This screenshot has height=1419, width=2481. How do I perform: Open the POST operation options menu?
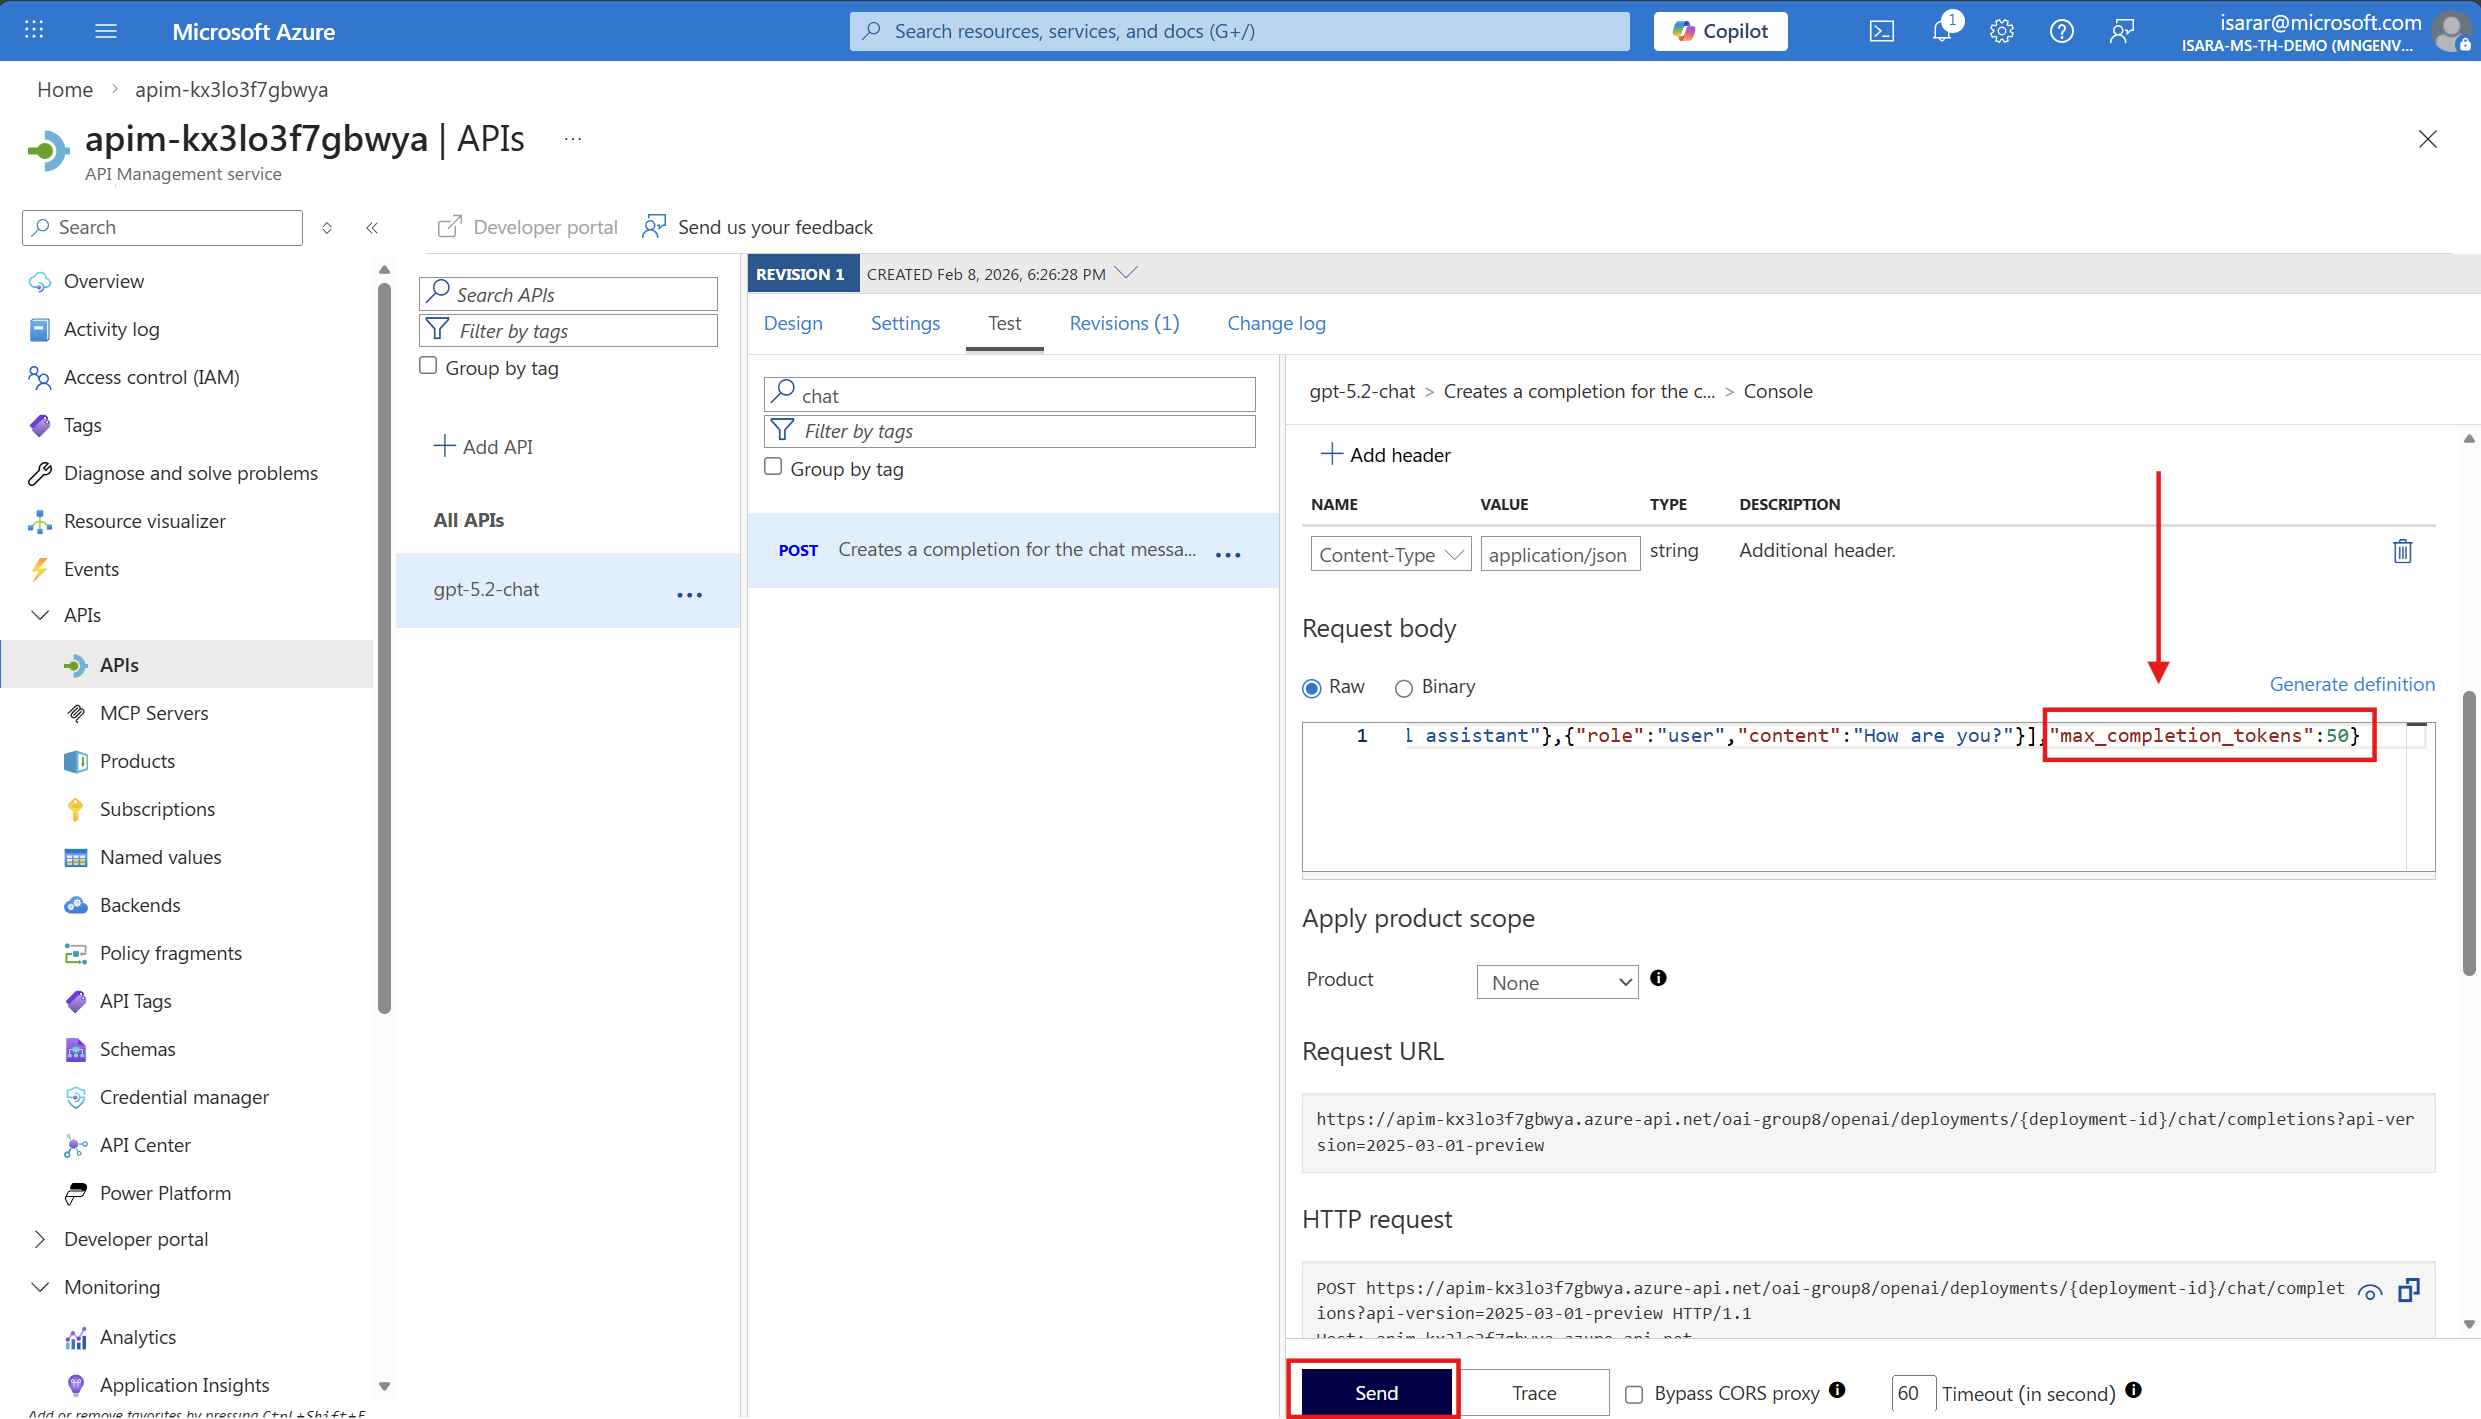[1228, 555]
